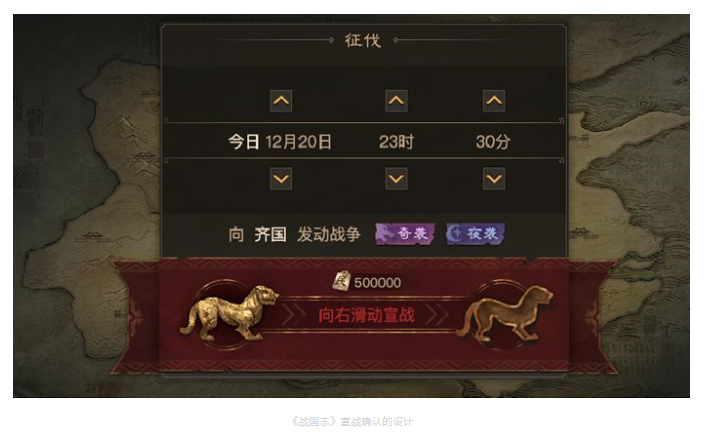Toggle the 奇袭 surprise attack option
This screenshot has width=714, height=447.
(405, 234)
